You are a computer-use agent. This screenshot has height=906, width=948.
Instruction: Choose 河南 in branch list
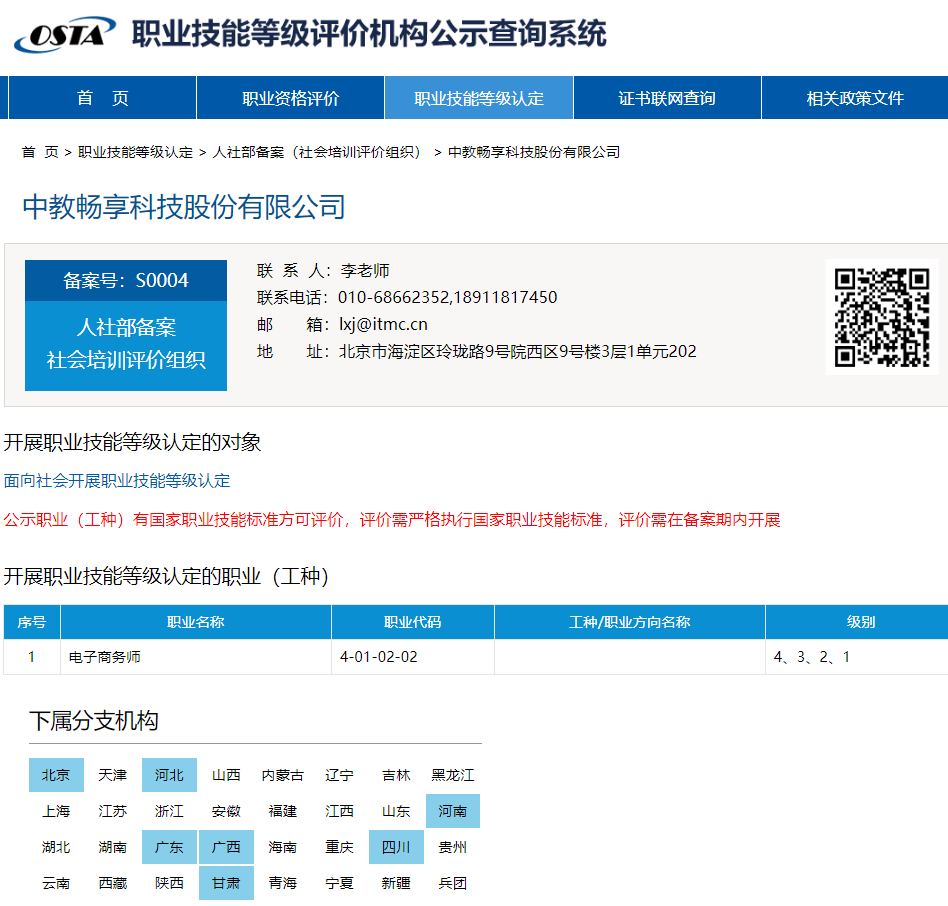pos(452,811)
